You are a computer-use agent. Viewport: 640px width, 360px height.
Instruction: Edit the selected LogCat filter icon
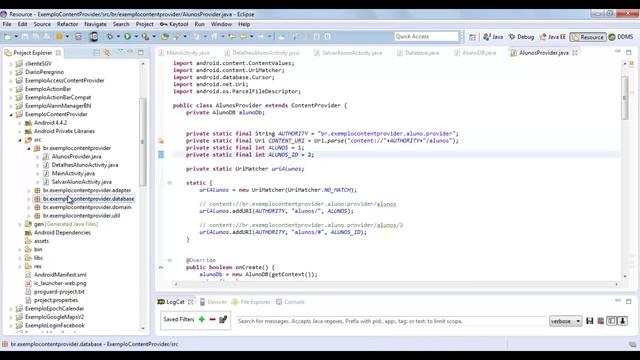(x=223, y=320)
